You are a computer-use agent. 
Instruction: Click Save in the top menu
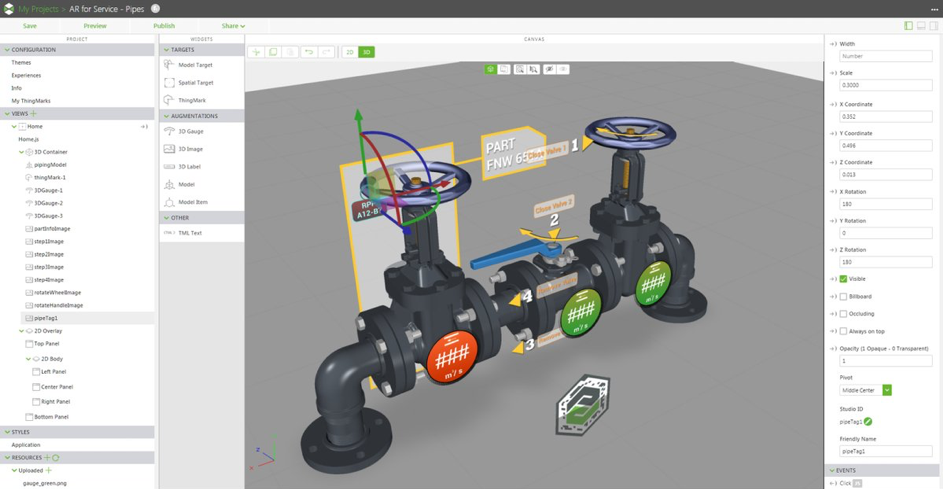tap(29, 26)
